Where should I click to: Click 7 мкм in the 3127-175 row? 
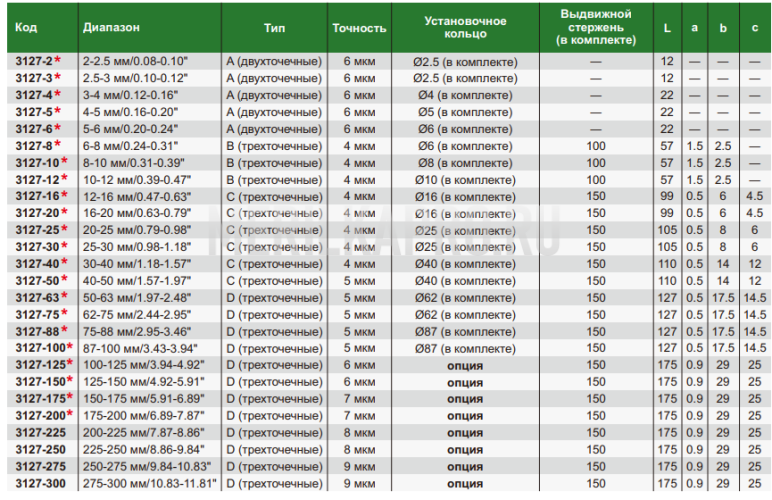[x=359, y=399]
